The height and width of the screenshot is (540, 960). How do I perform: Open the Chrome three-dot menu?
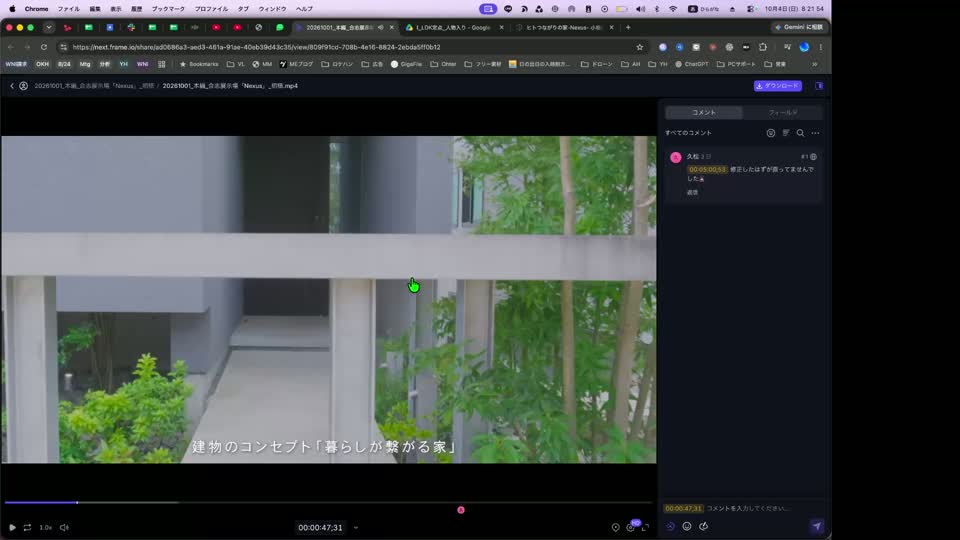[821, 47]
